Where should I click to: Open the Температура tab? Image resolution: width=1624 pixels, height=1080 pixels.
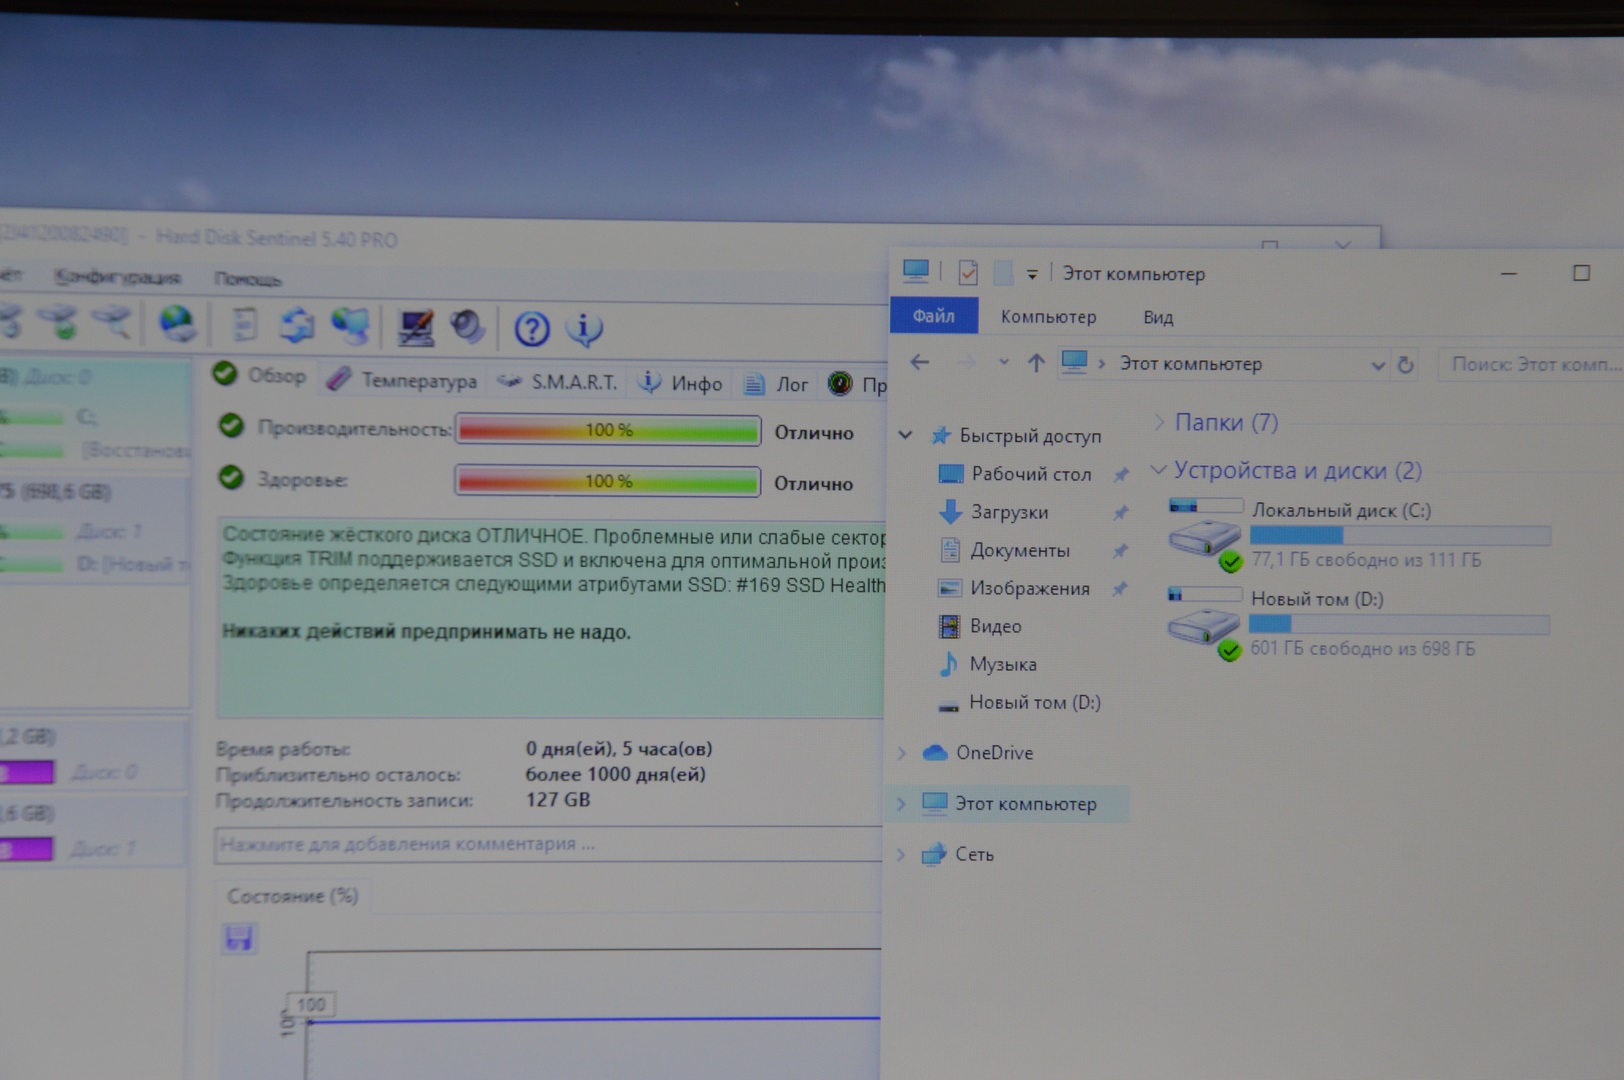pyautogui.click(x=405, y=381)
